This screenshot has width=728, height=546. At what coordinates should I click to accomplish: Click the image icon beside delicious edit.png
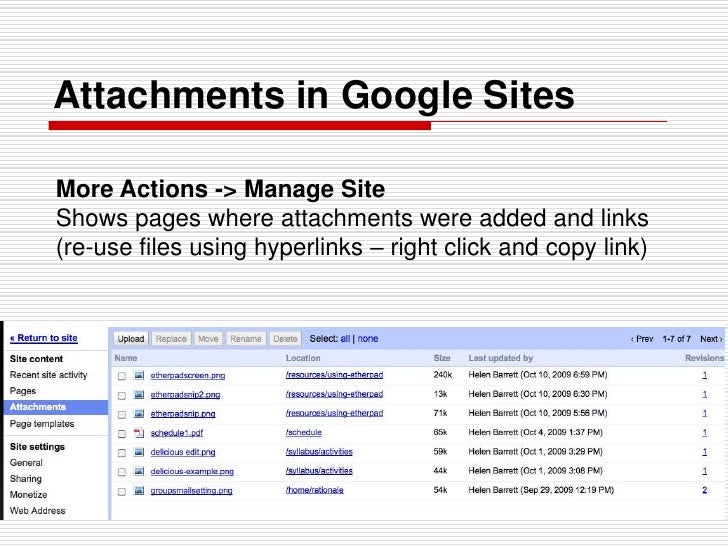tap(139, 452)
